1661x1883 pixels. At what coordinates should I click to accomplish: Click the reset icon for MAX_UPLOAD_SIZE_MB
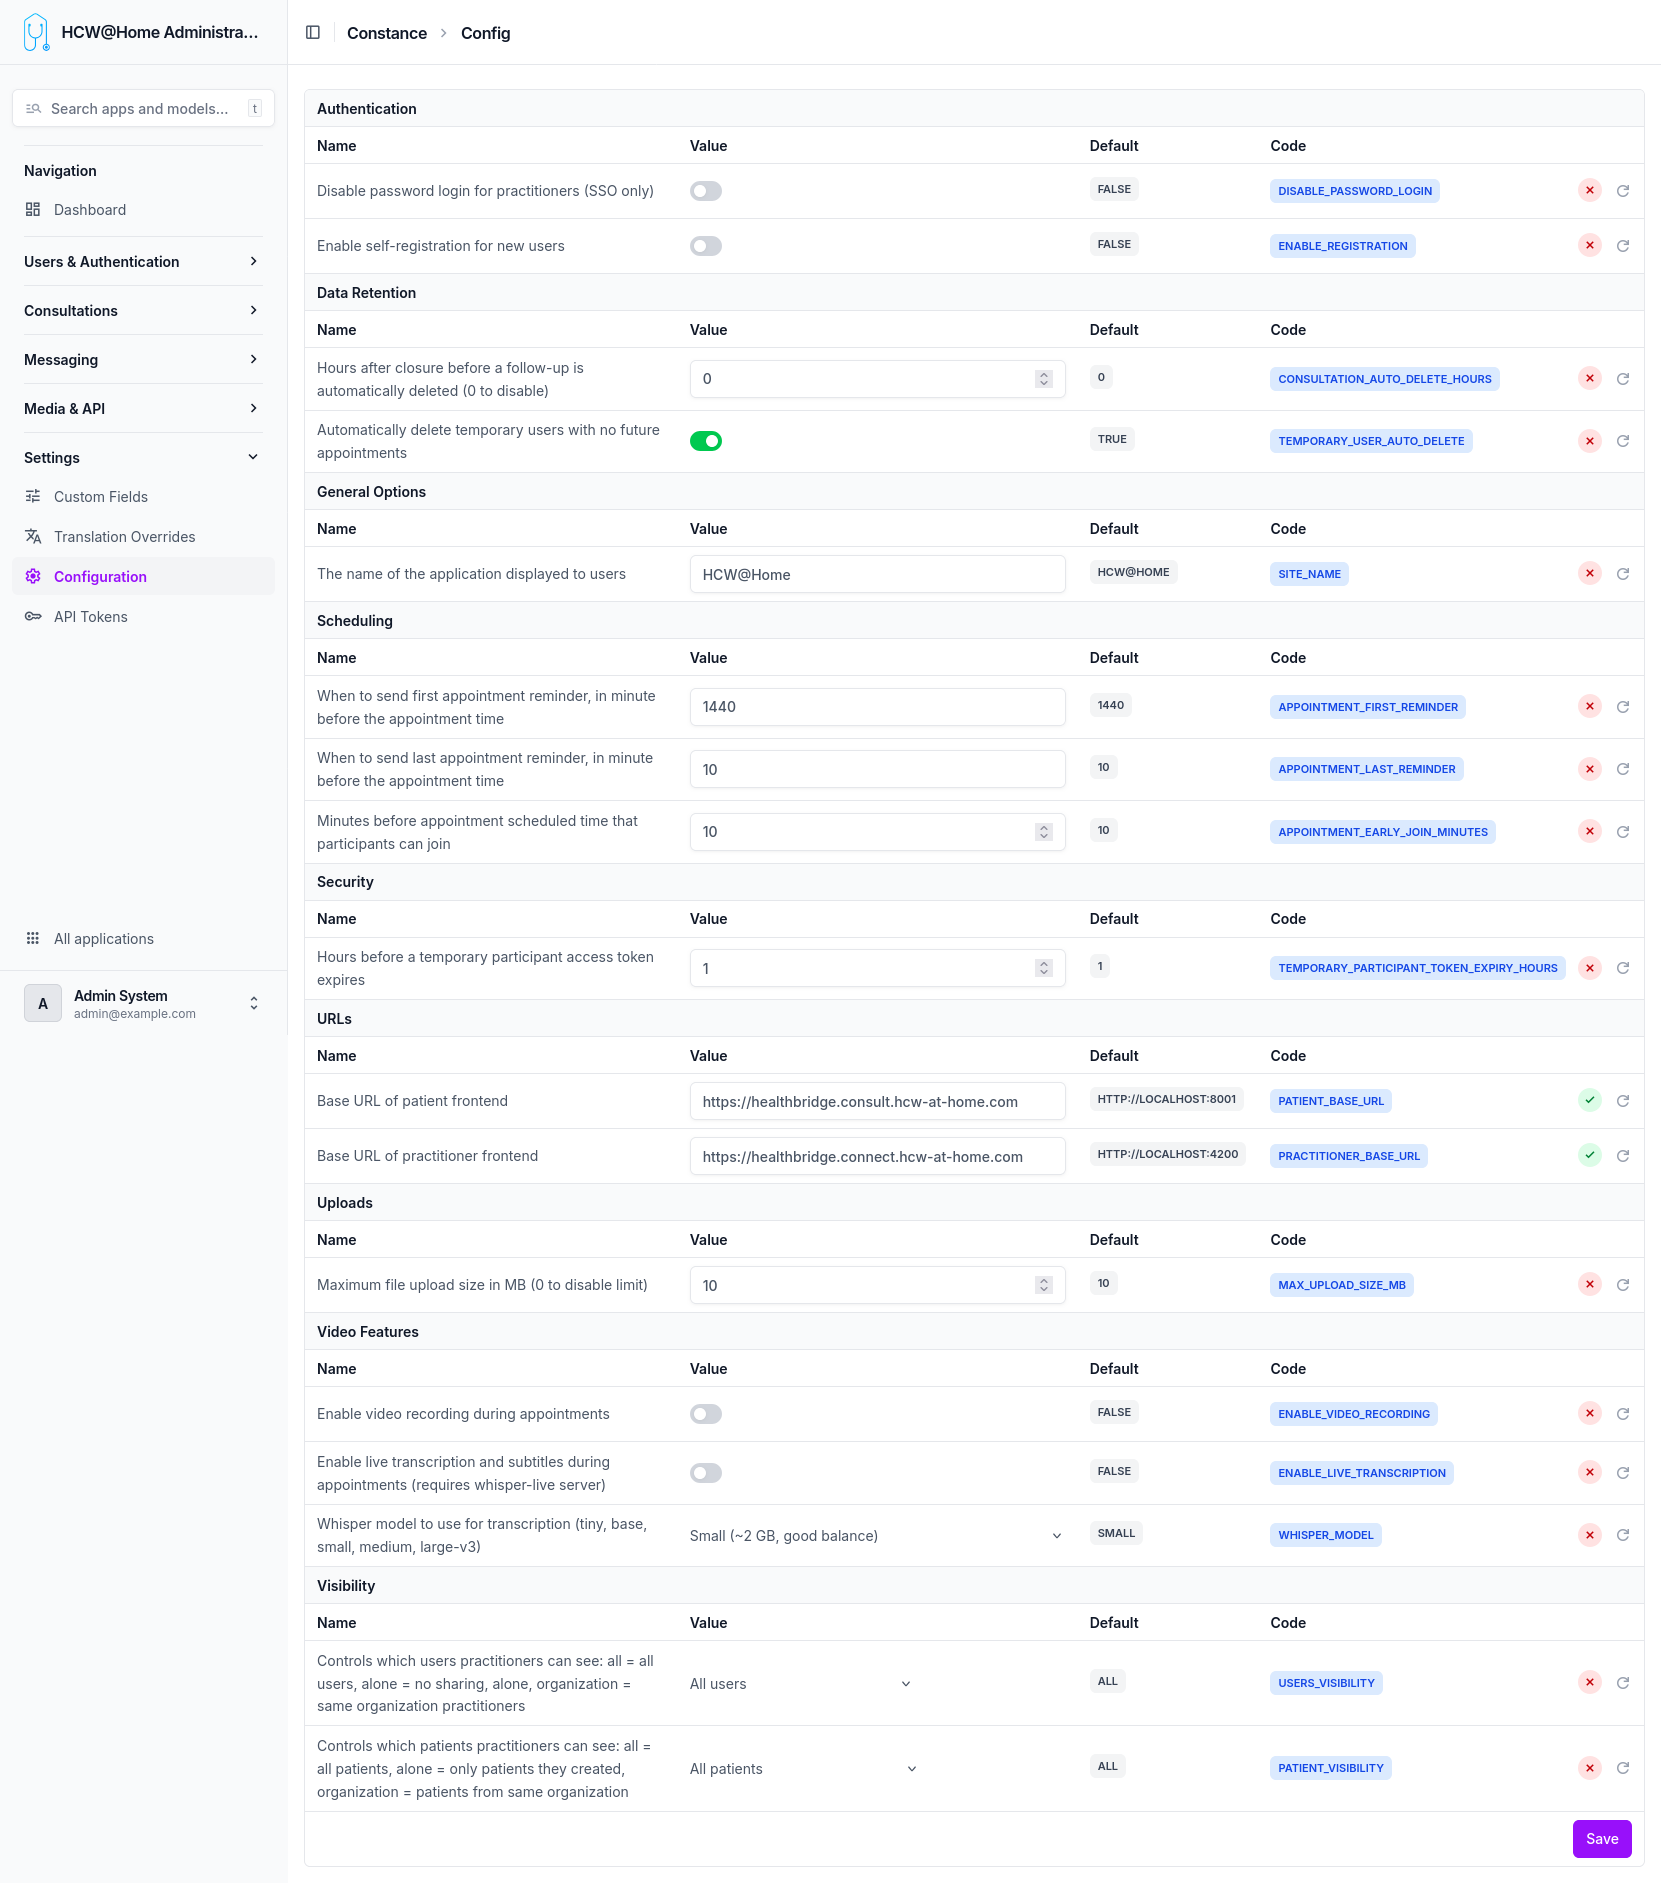tap(1623, 1285)
